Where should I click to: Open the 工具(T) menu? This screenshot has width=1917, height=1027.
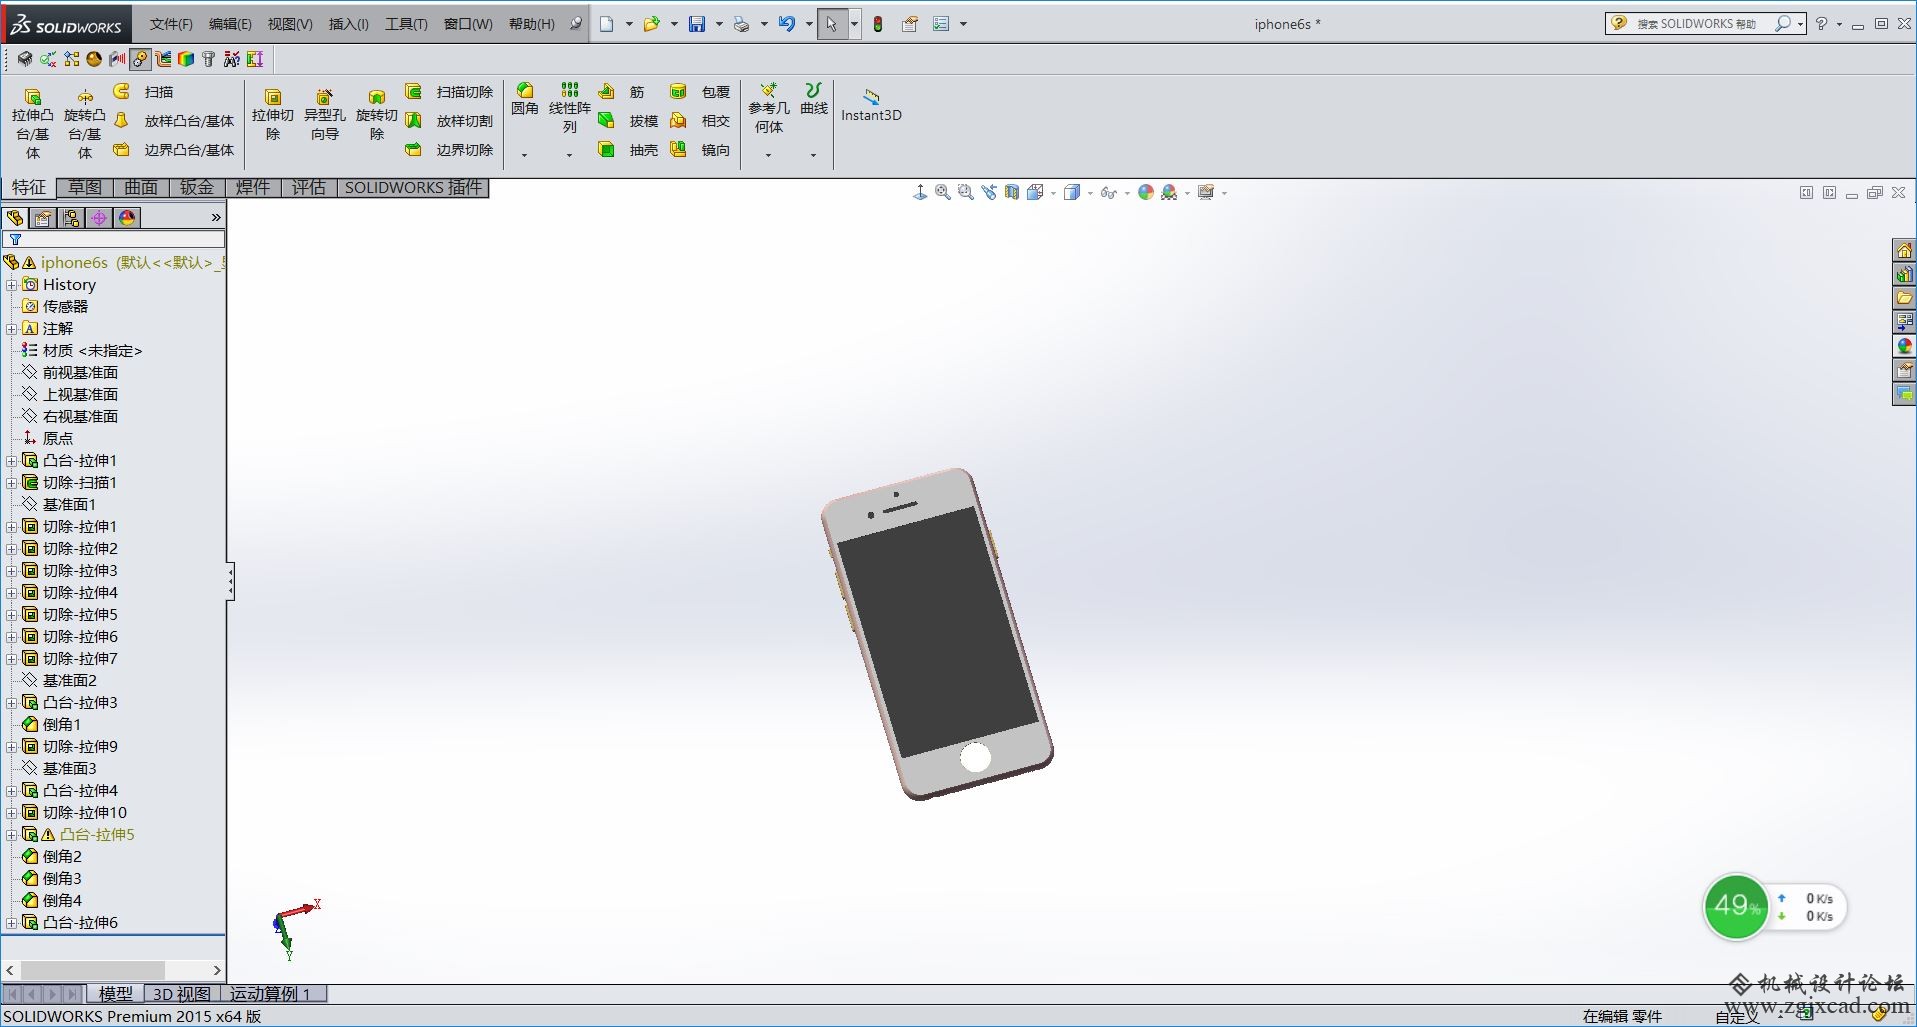[406, 24]
